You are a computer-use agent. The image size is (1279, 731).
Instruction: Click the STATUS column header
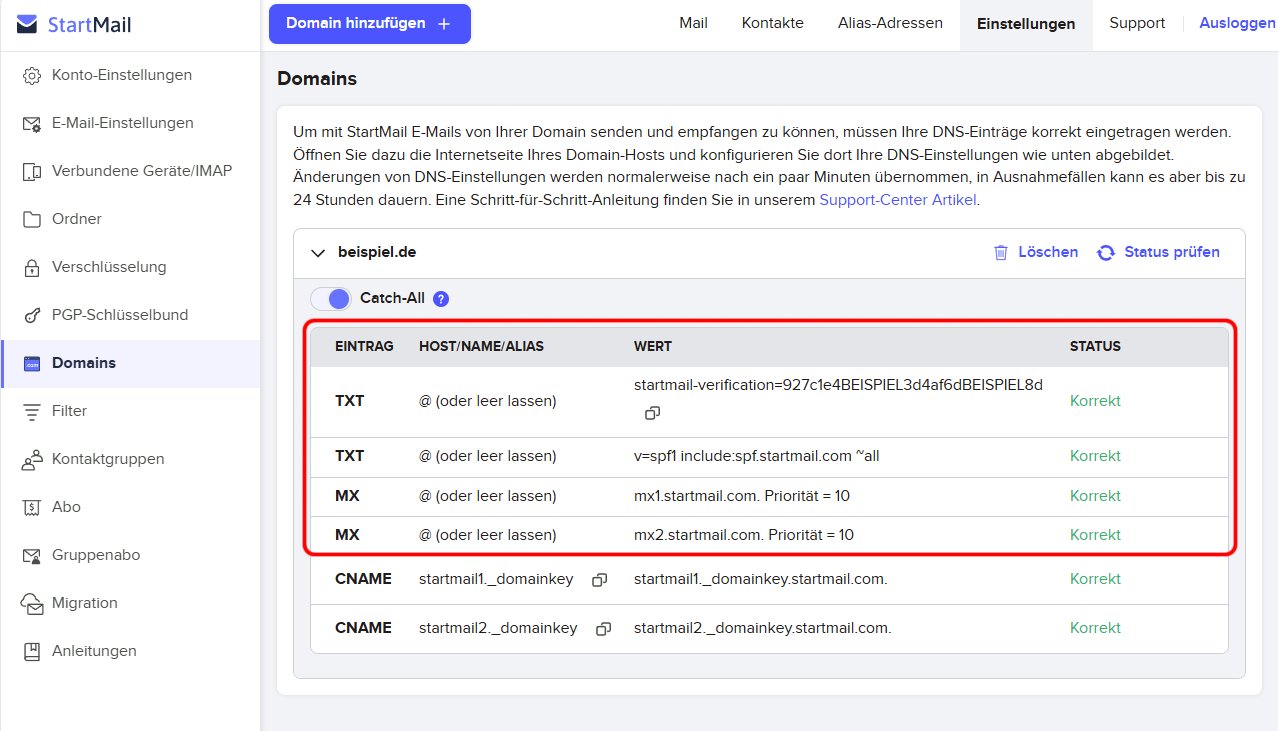1095,347
